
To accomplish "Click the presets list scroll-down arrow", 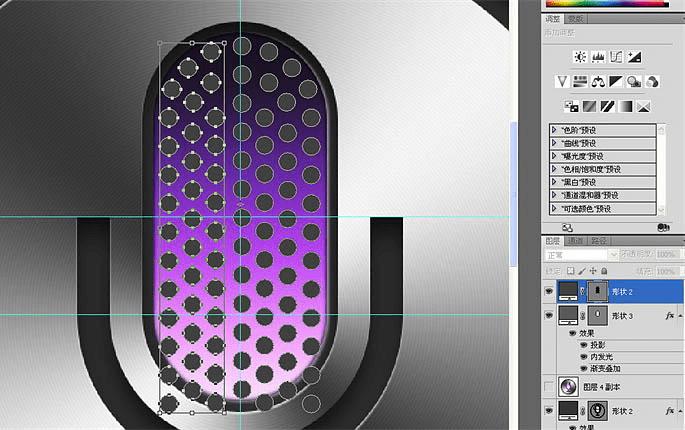I will tap(661, 210).
